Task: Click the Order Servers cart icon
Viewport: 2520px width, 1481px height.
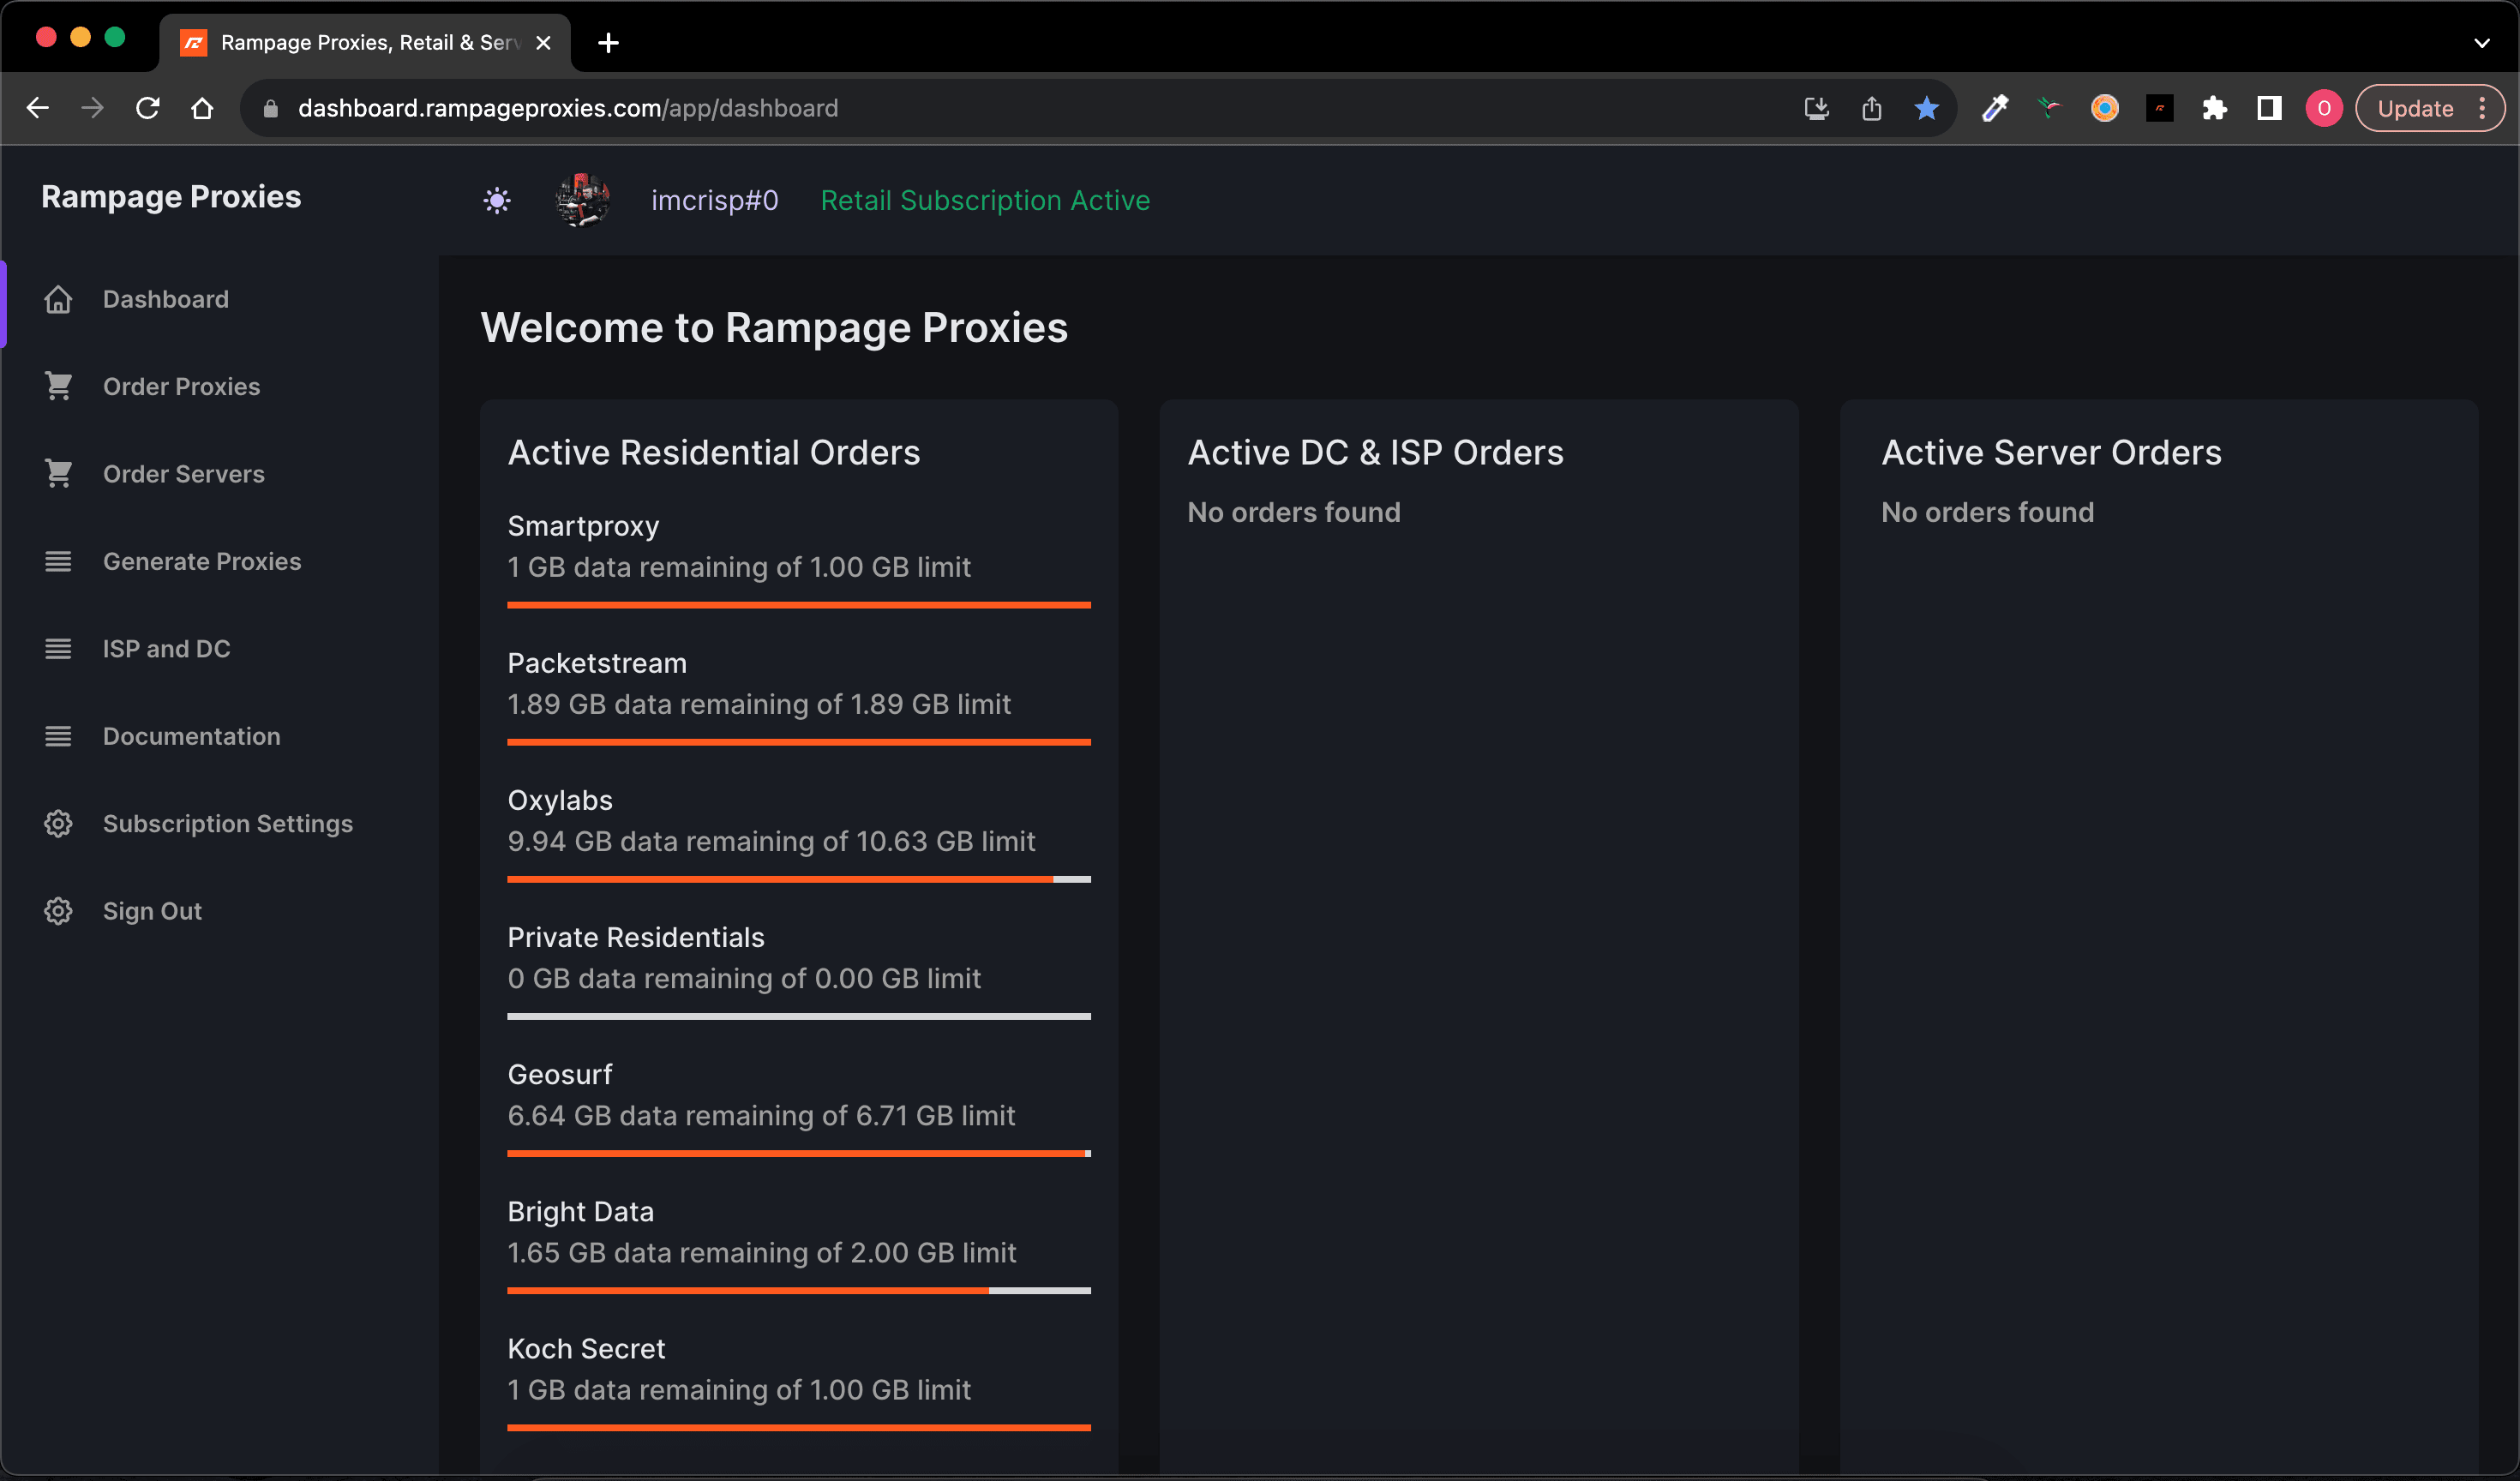Action: [58, 474]
